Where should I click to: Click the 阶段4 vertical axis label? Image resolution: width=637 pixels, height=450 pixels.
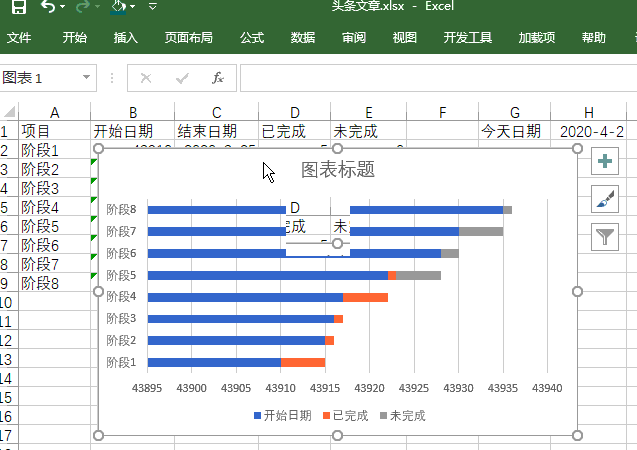[x=121, y=297]
